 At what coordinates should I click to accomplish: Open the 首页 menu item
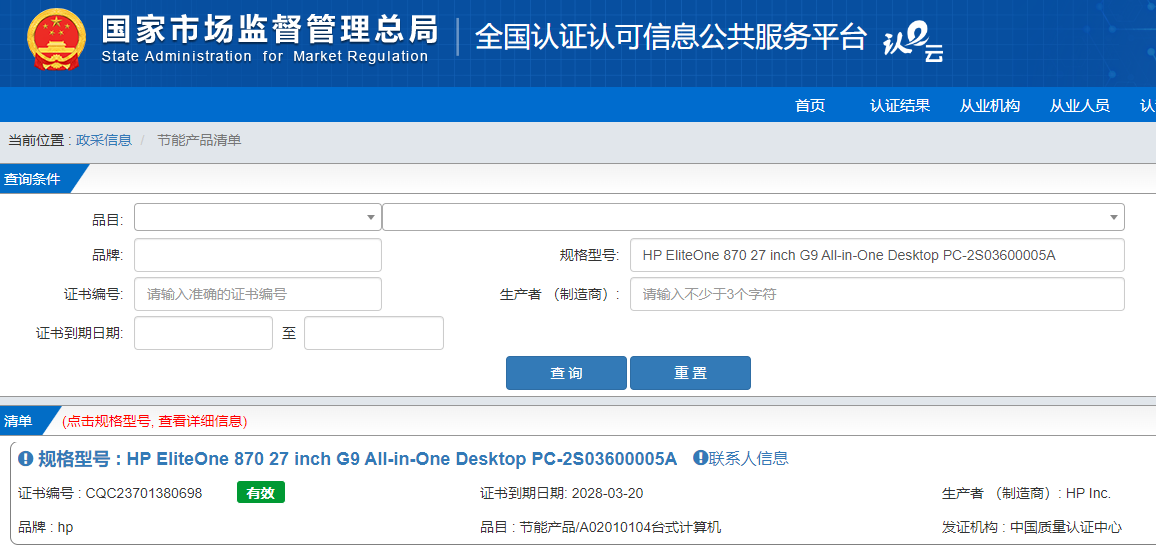(810, 105)
